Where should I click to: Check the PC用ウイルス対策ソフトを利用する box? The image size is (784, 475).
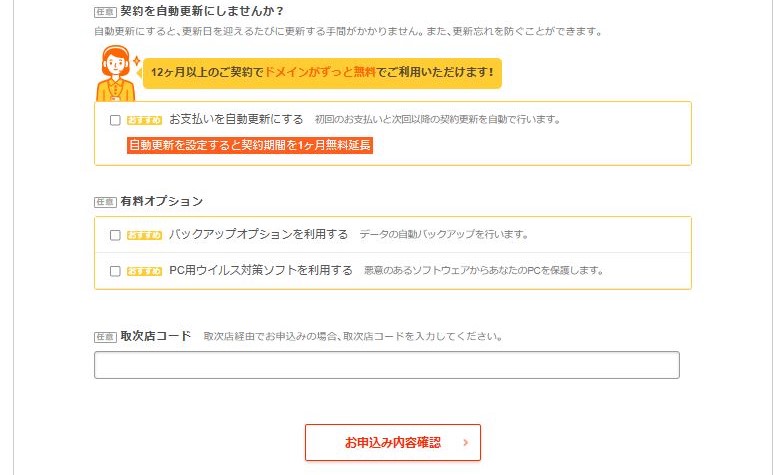tap(115, 271)
